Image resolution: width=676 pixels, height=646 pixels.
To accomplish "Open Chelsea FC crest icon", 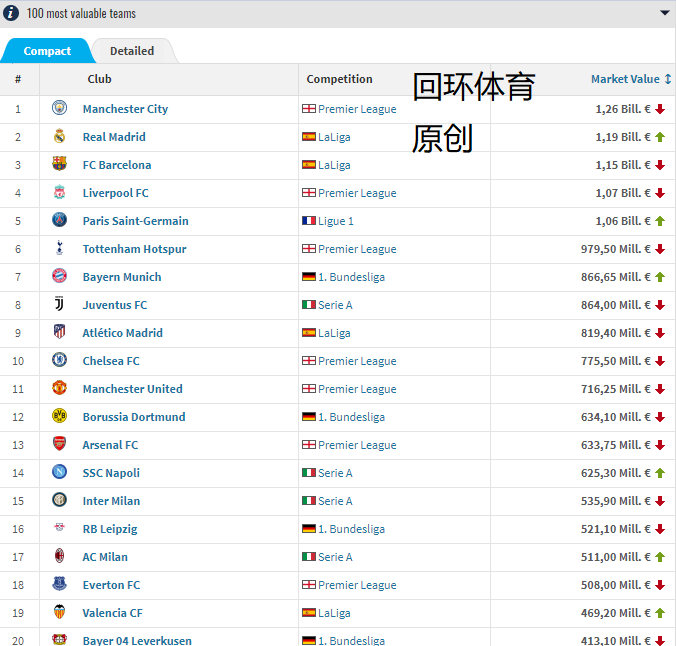I will tap(59, 360).
